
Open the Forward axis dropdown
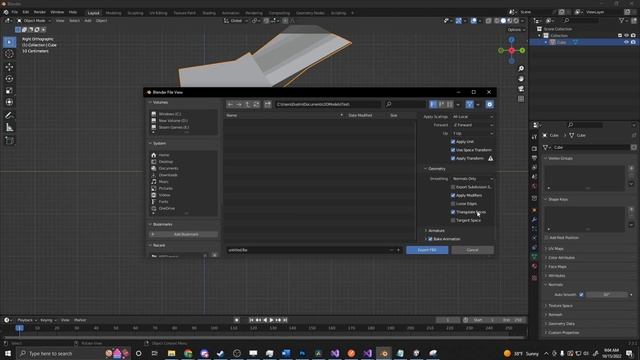[472, 125]
